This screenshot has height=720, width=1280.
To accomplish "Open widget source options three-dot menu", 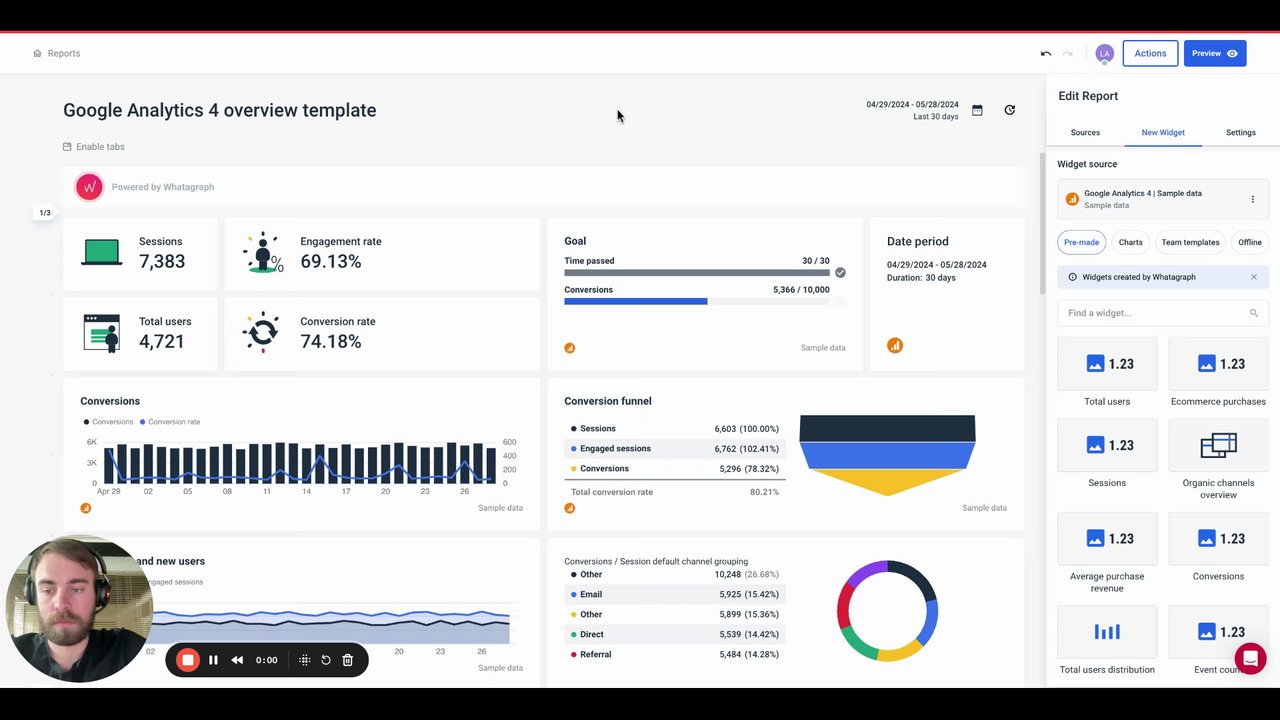I will [1252, 199].
